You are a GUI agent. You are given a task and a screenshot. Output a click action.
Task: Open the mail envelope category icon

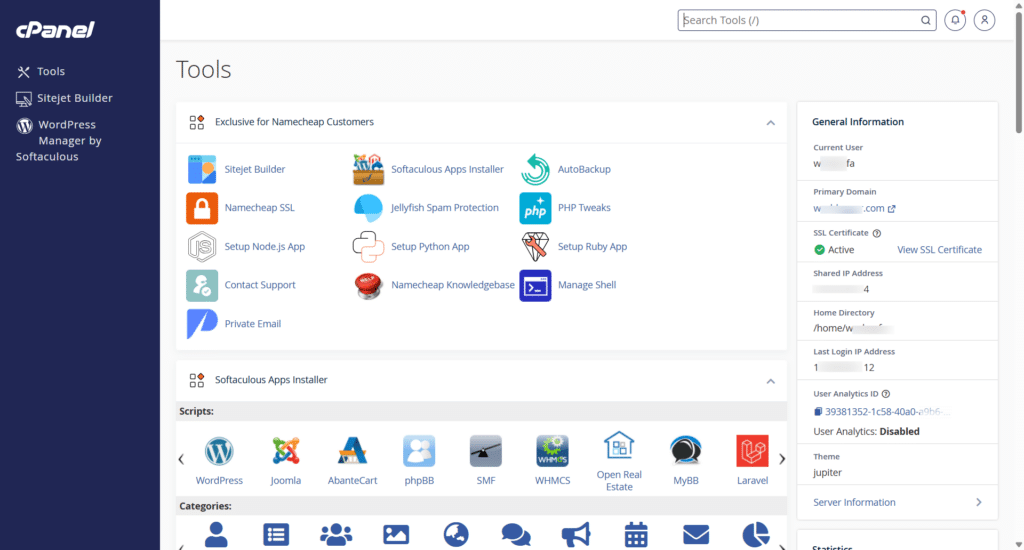pos(696,535)
